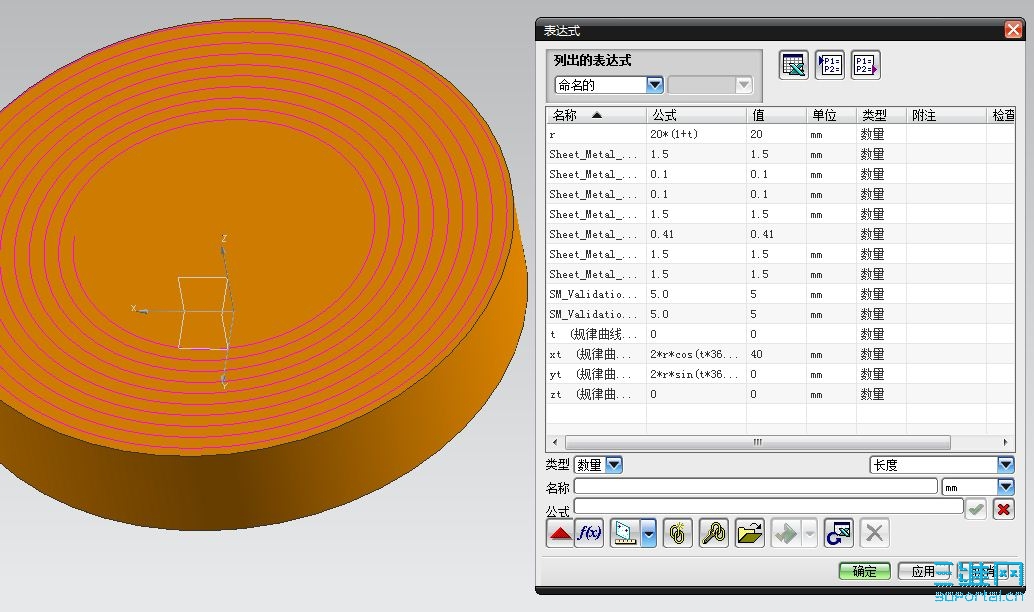Click the formula cell 20*(1+t)

click(x=696, y=134)
